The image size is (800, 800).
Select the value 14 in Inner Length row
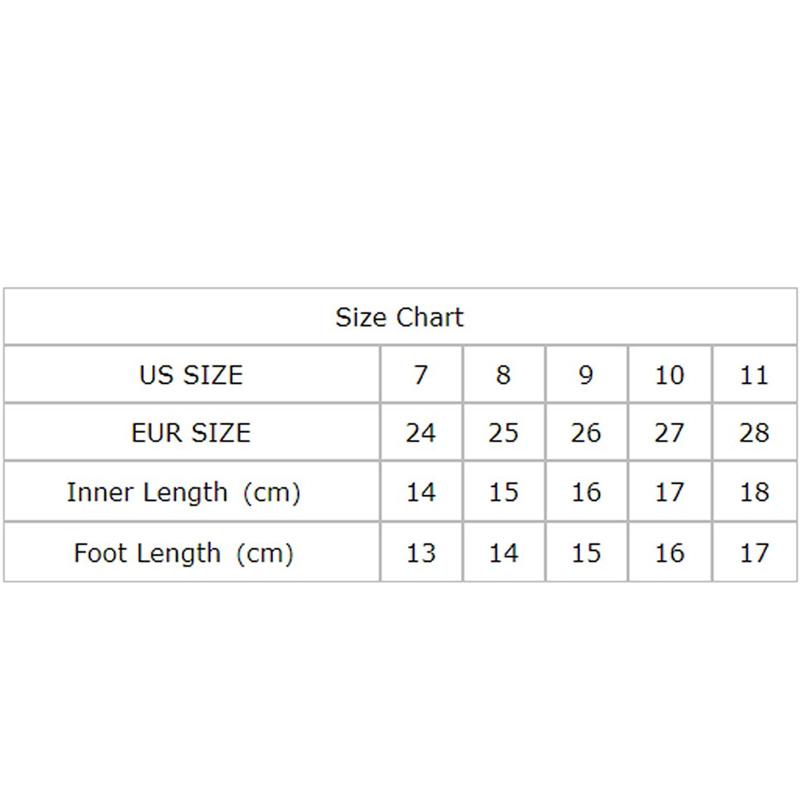point(421,492)
